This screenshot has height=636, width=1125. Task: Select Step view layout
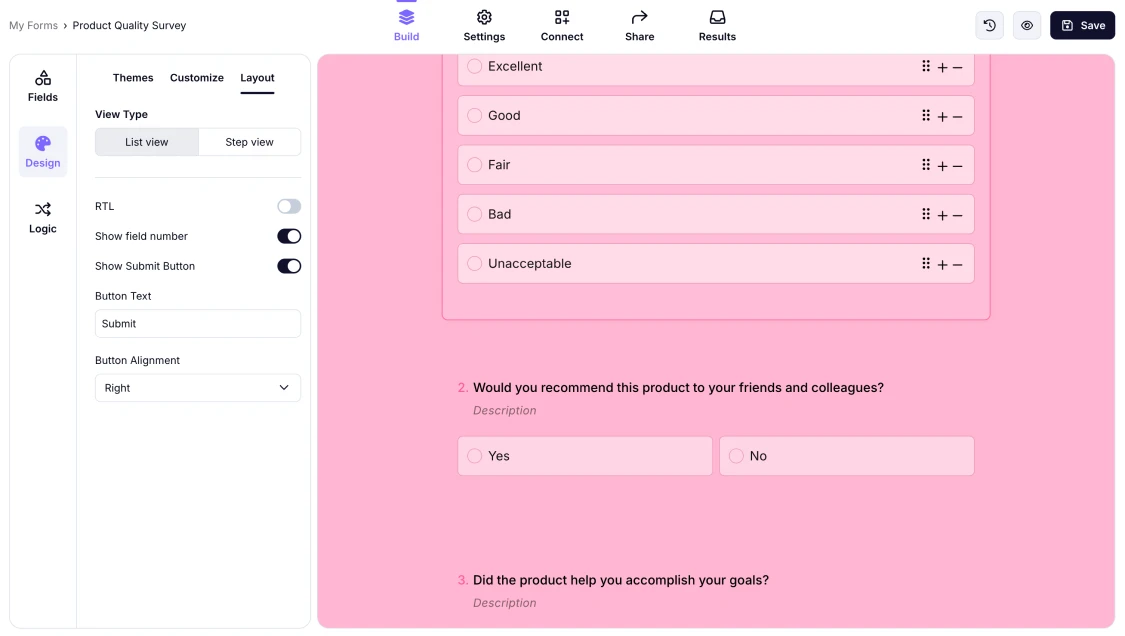[249, 142]
